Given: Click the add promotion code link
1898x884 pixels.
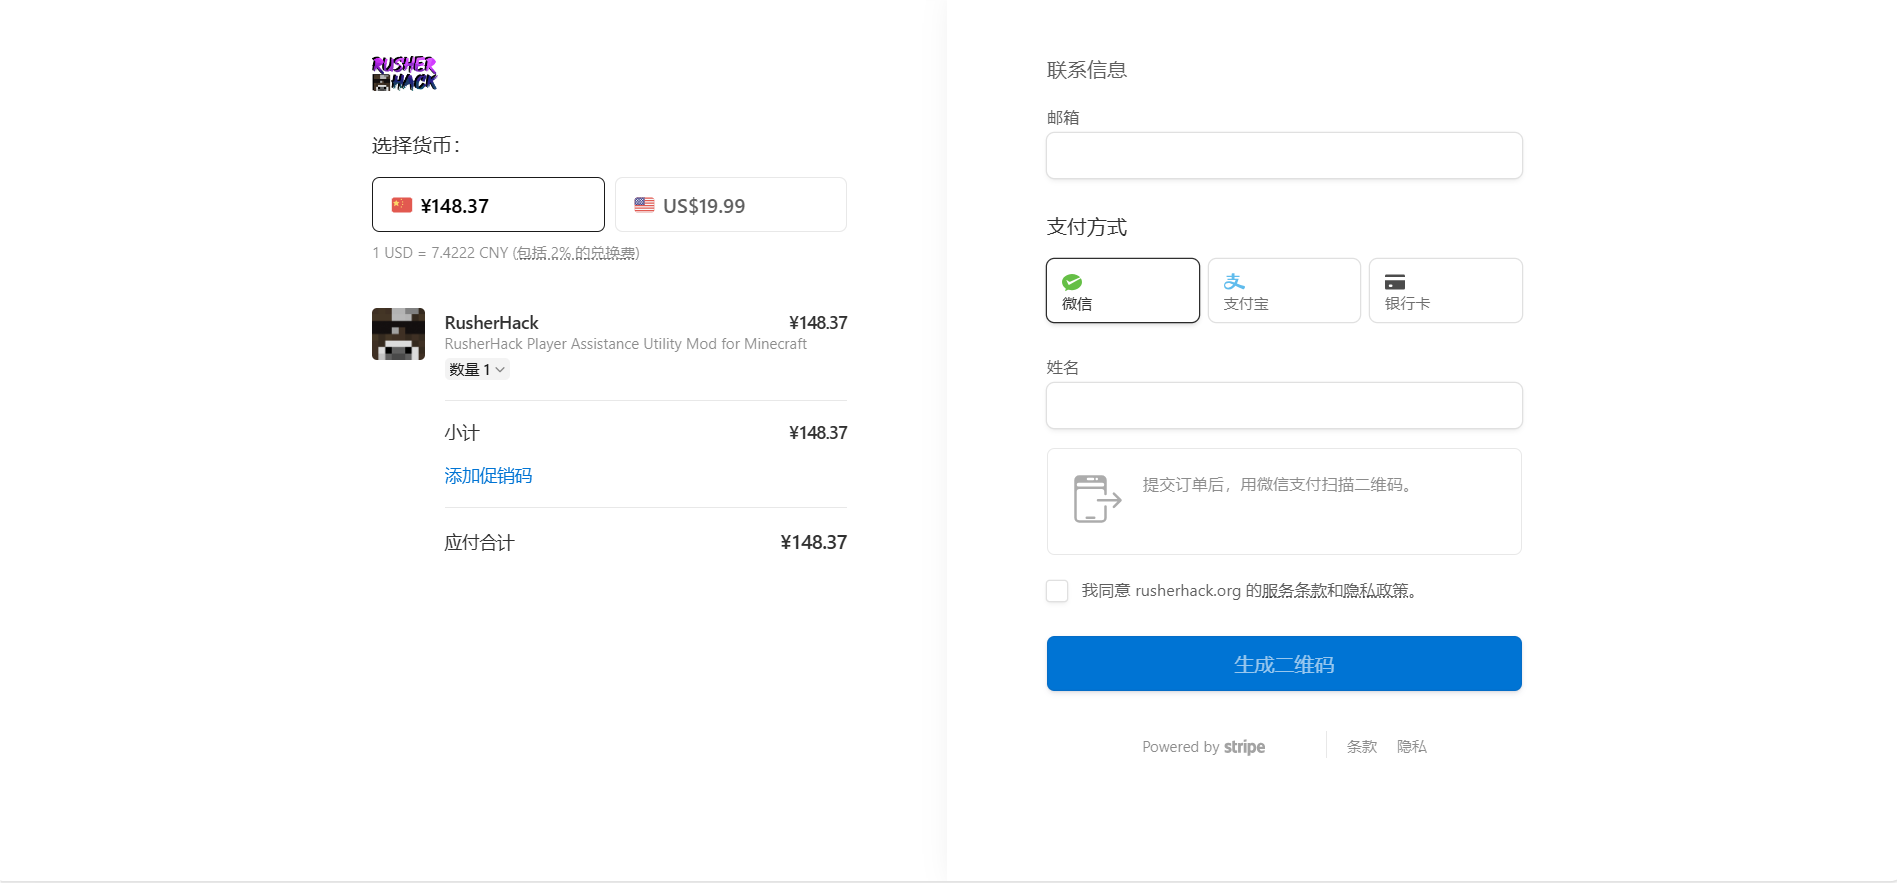Looking at the screenshot, I should pos(488,476).
